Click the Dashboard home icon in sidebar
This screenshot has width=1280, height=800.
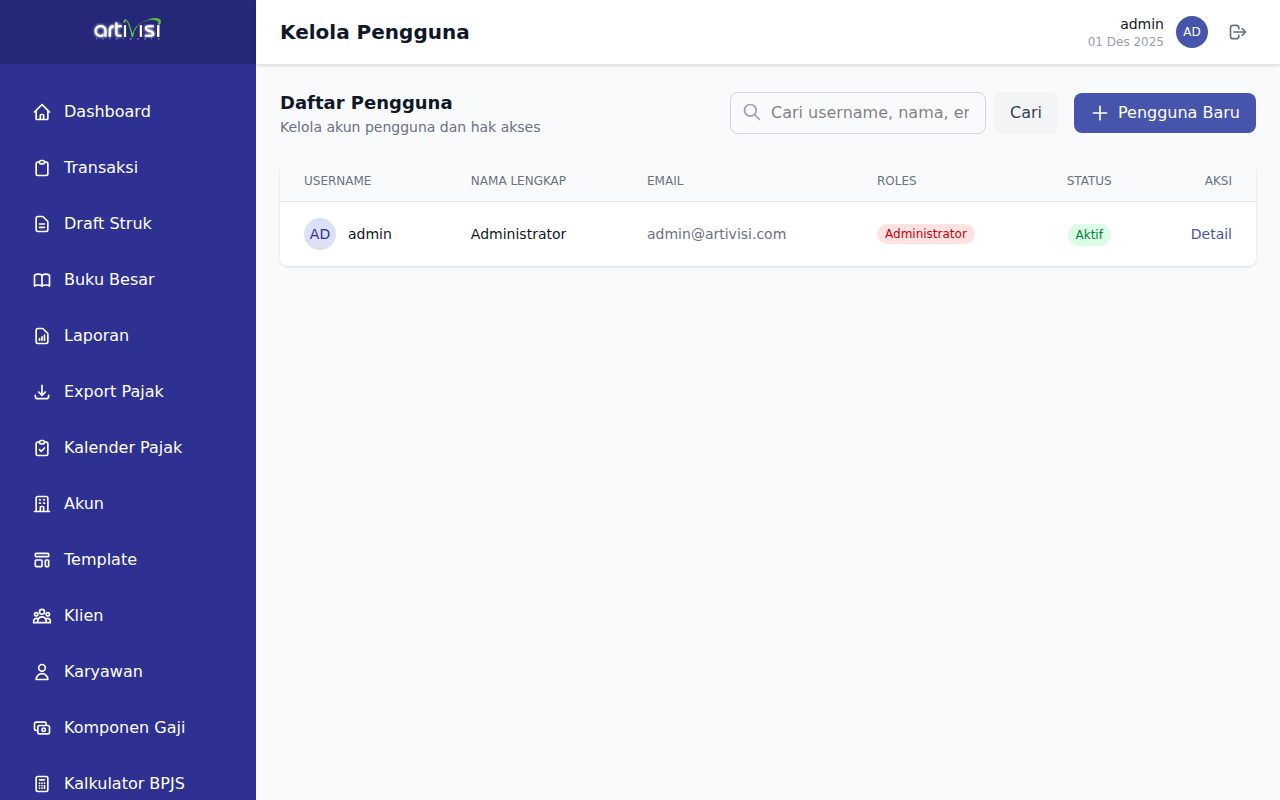pyautogui.click(x=42, y=112)
